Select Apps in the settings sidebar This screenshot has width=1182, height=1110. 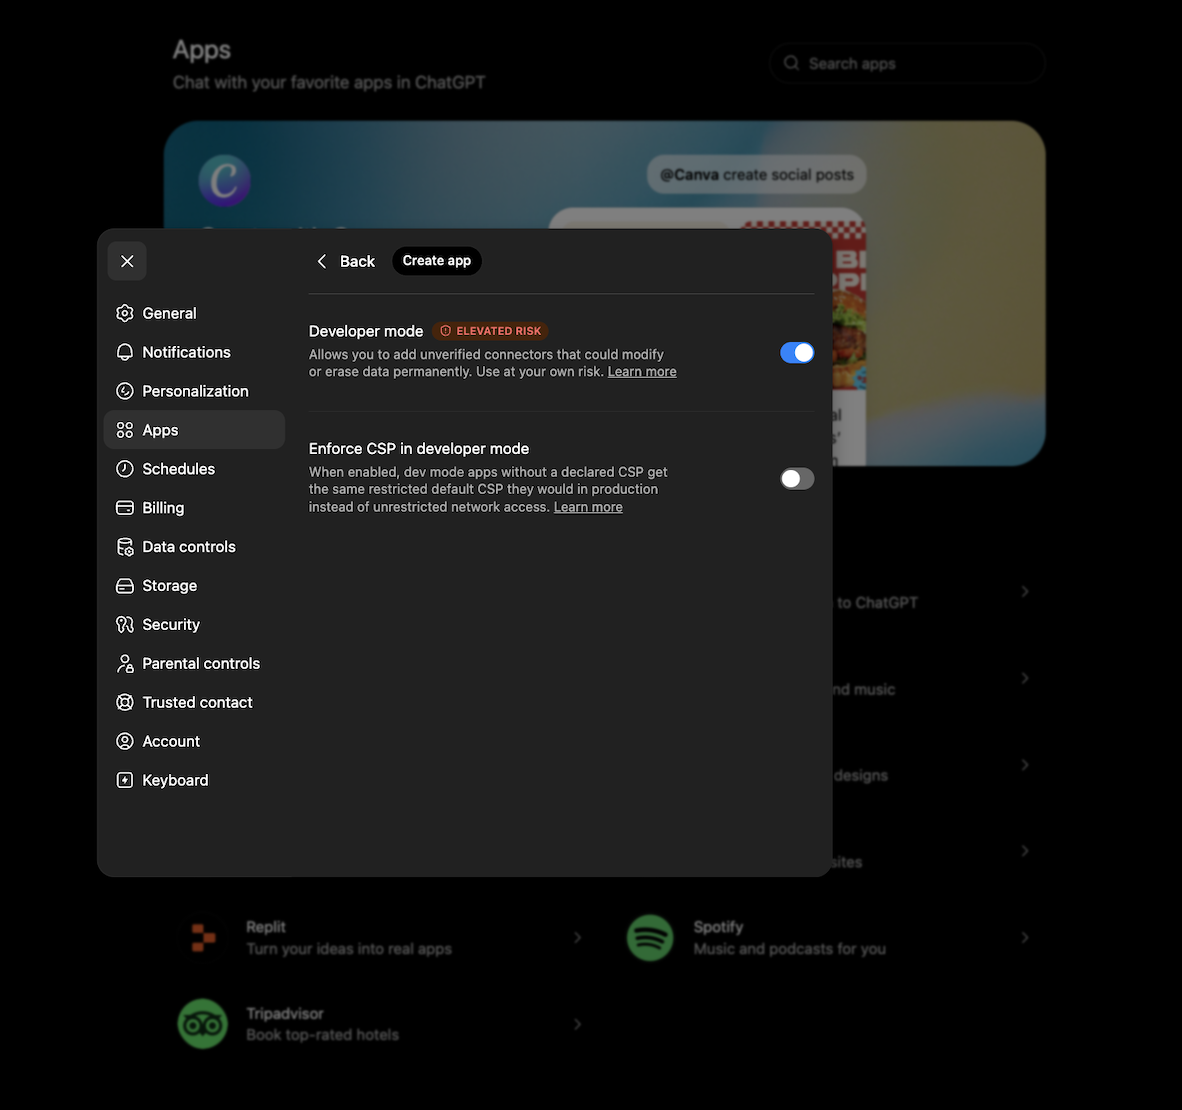pos(194,430)
